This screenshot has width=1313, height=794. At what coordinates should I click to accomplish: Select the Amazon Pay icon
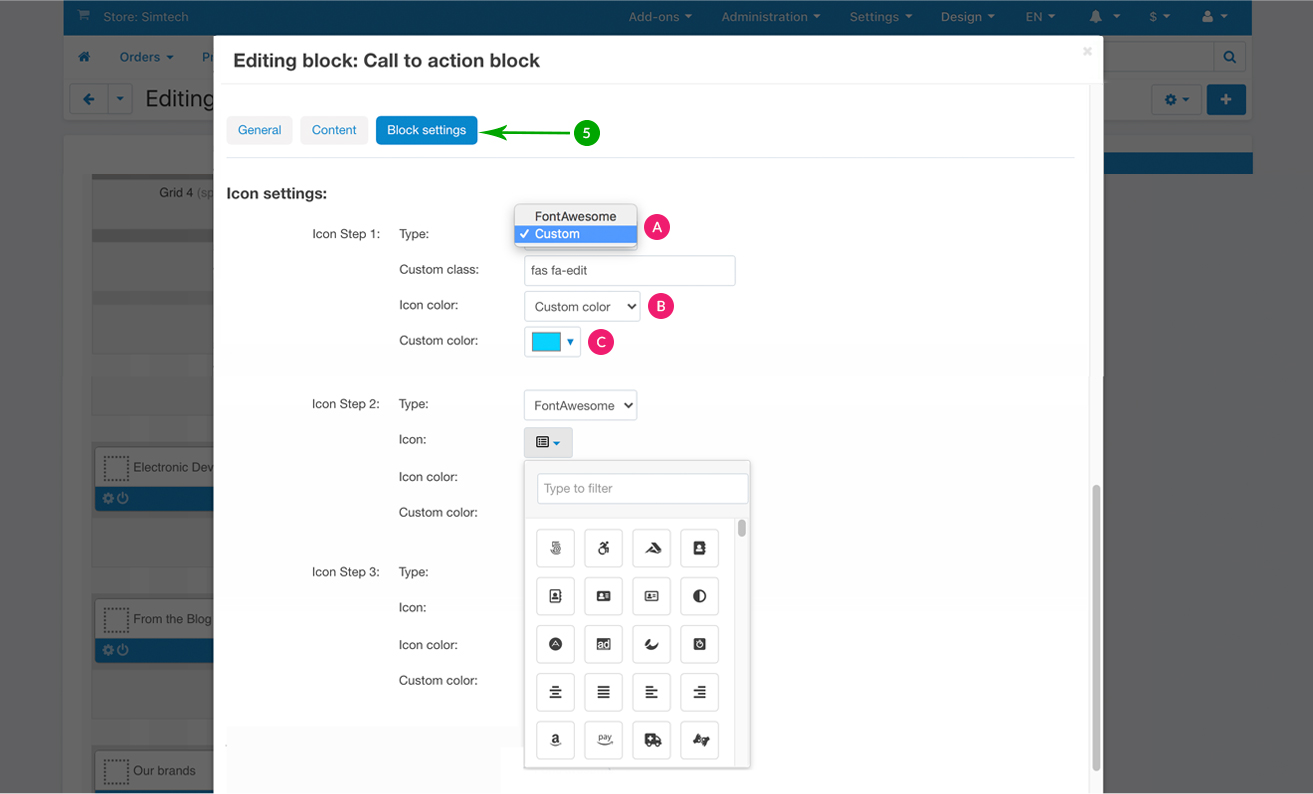tap(603, 740)
